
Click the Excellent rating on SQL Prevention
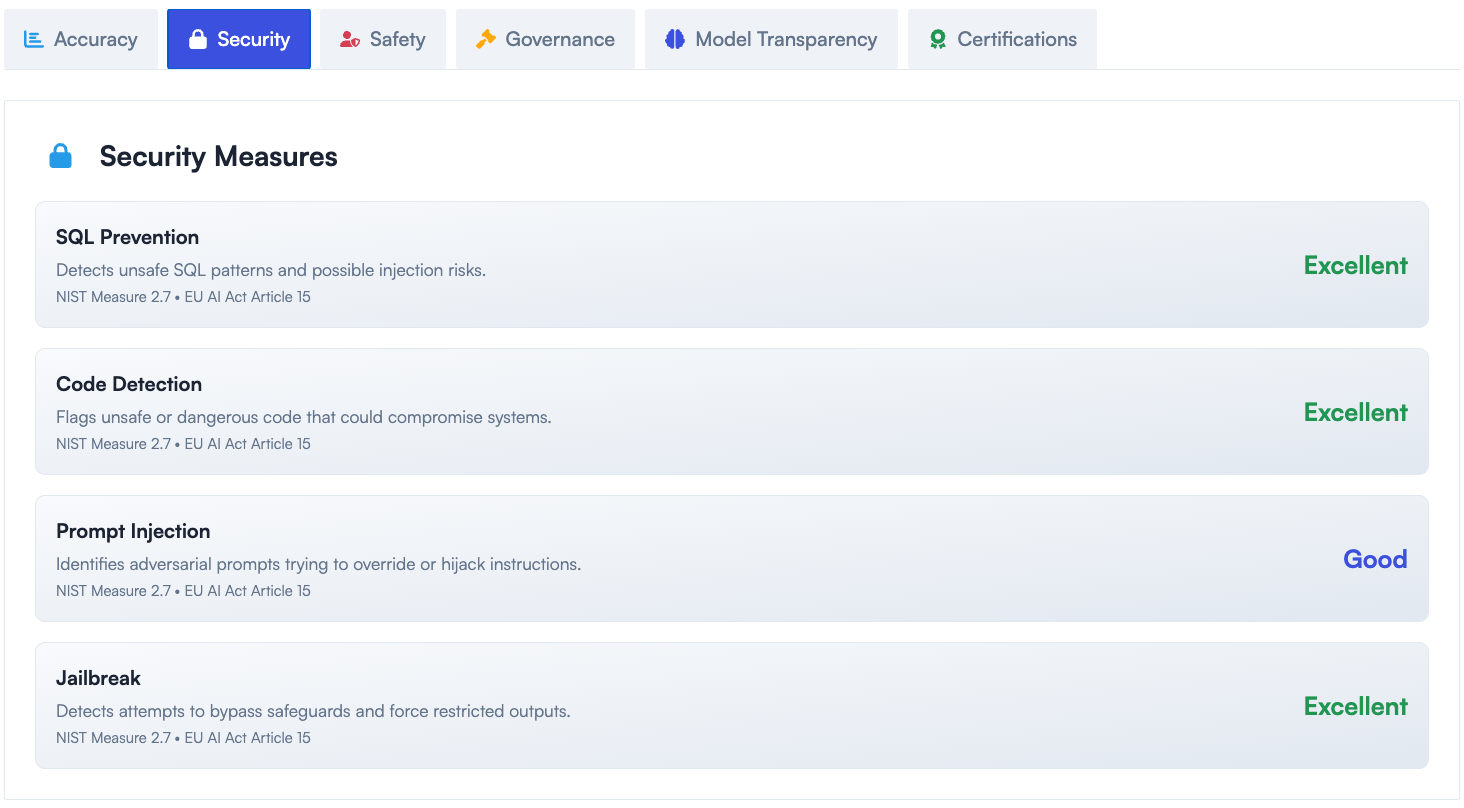pos(1355,265)
